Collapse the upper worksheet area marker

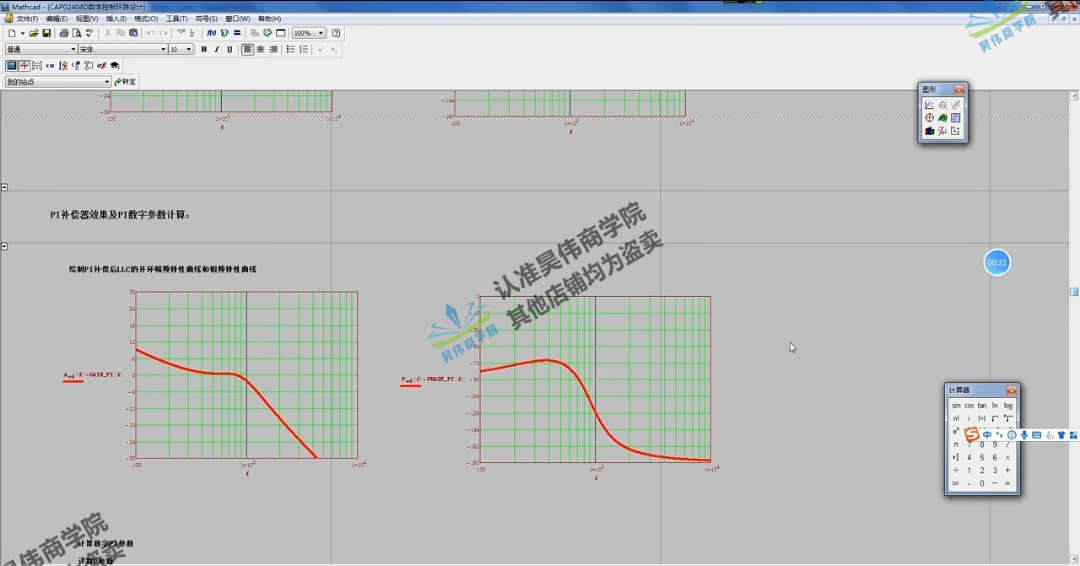pos(4,187)
